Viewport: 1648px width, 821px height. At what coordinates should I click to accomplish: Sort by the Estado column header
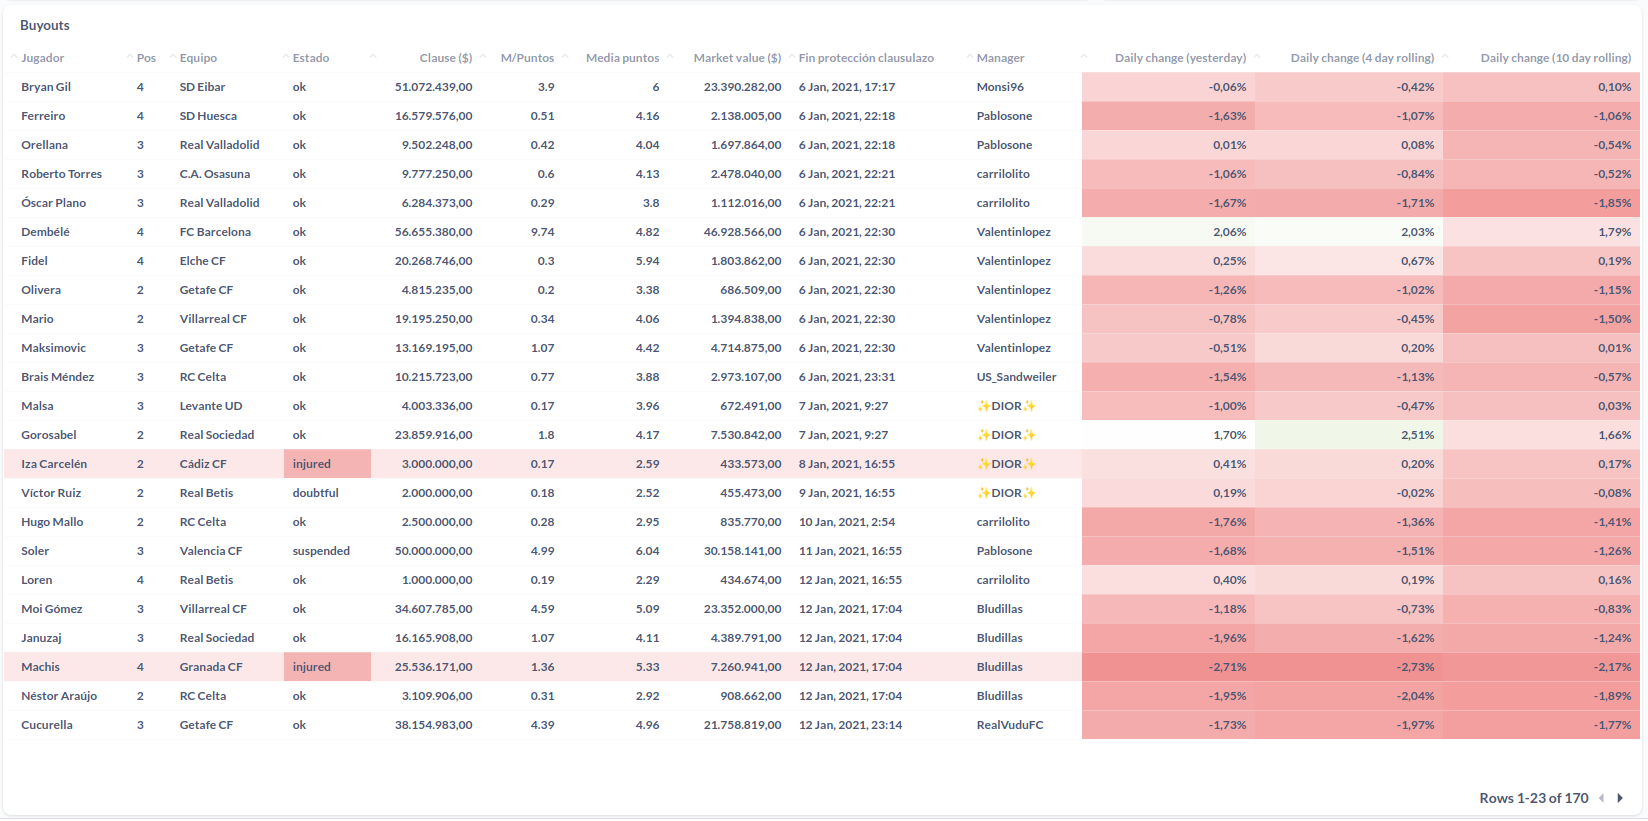[311, 58]
